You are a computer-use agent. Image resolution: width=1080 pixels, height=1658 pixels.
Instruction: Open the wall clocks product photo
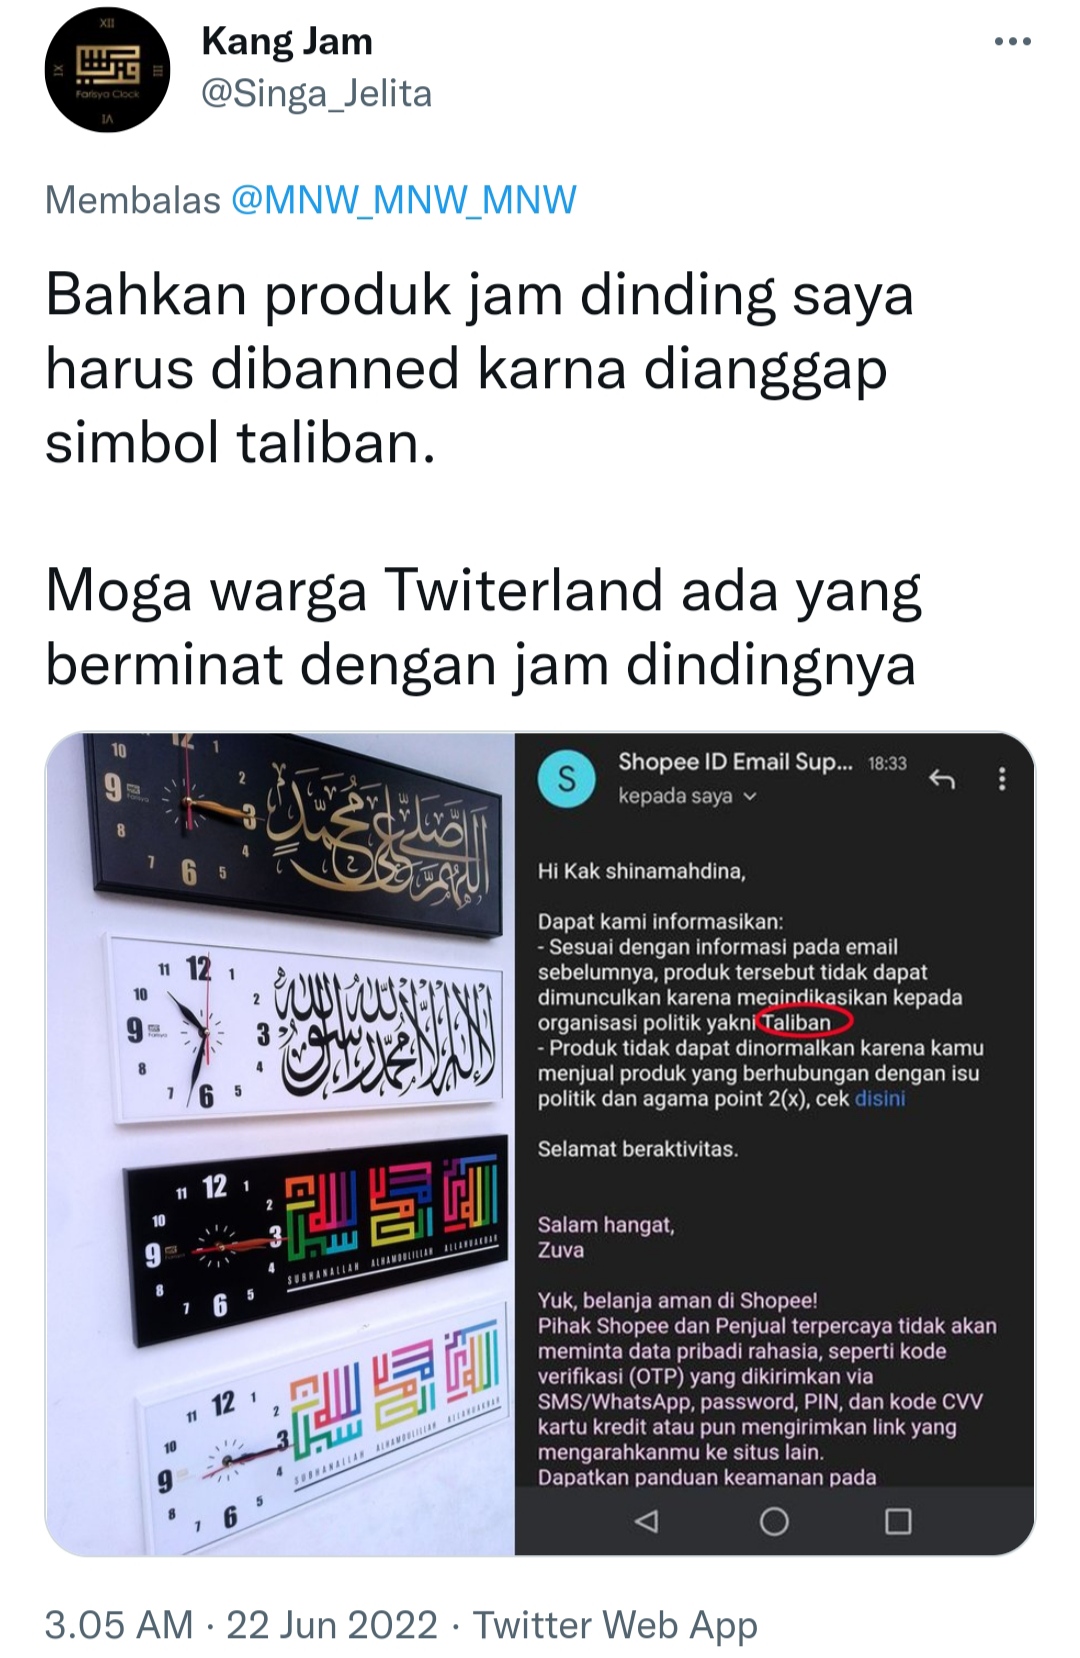280,1144
